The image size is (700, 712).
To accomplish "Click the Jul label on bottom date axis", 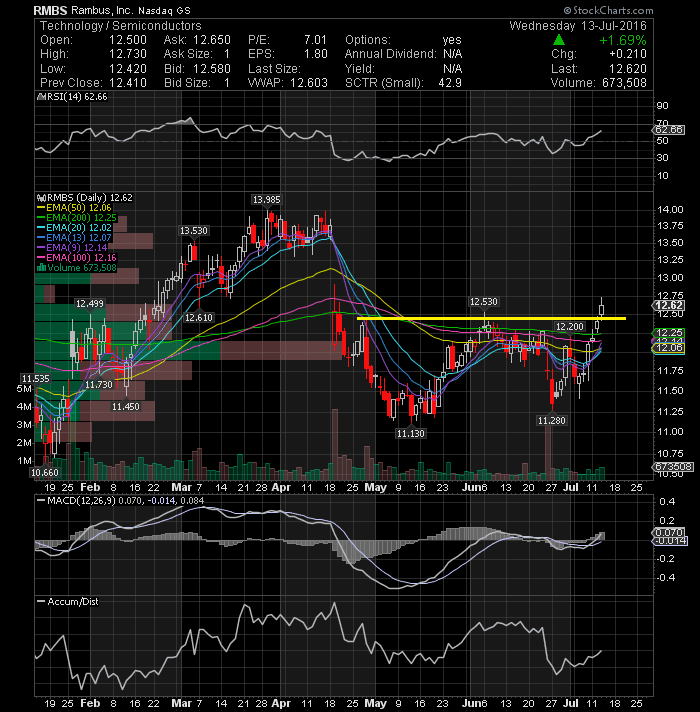I will 571,703.
